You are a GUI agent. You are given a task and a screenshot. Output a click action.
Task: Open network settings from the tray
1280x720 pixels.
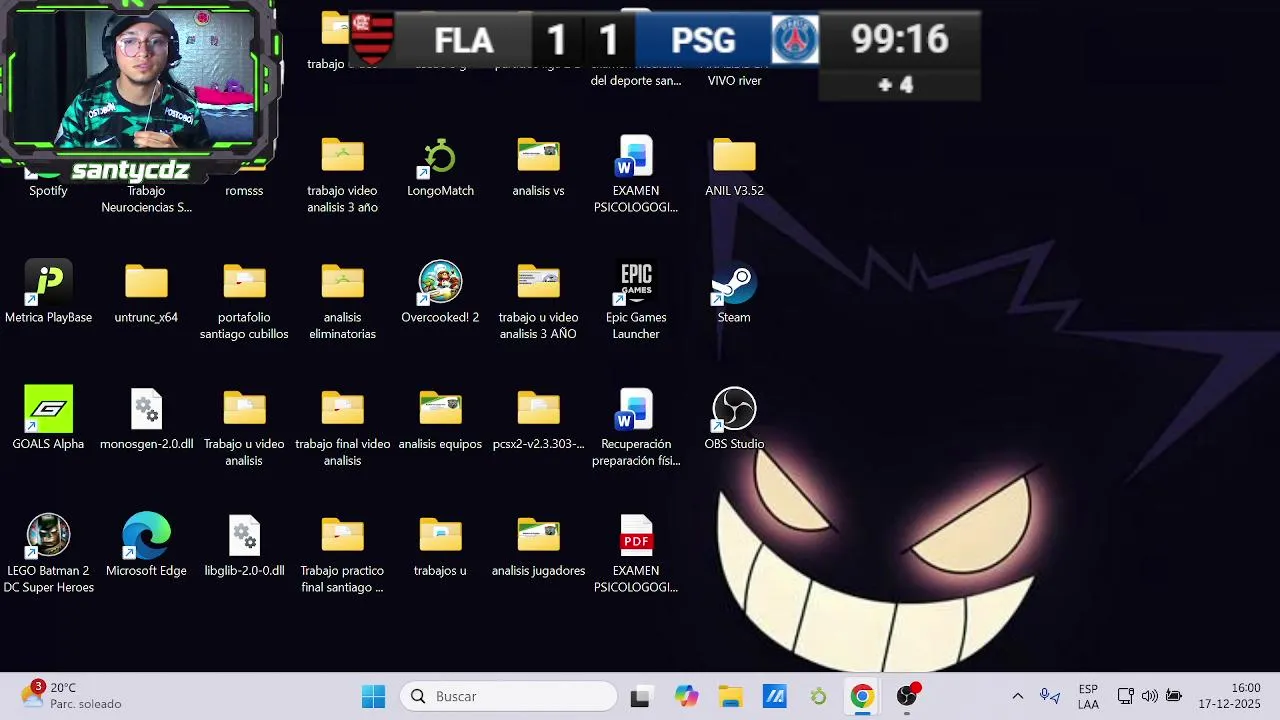click(1125, 696)
